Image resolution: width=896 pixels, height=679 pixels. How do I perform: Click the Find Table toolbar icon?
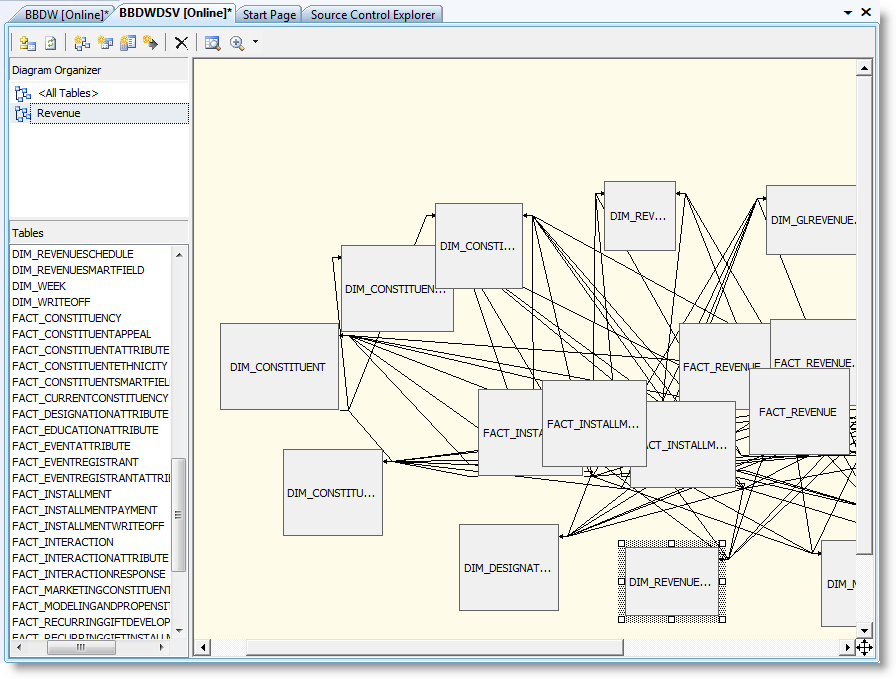212,43
